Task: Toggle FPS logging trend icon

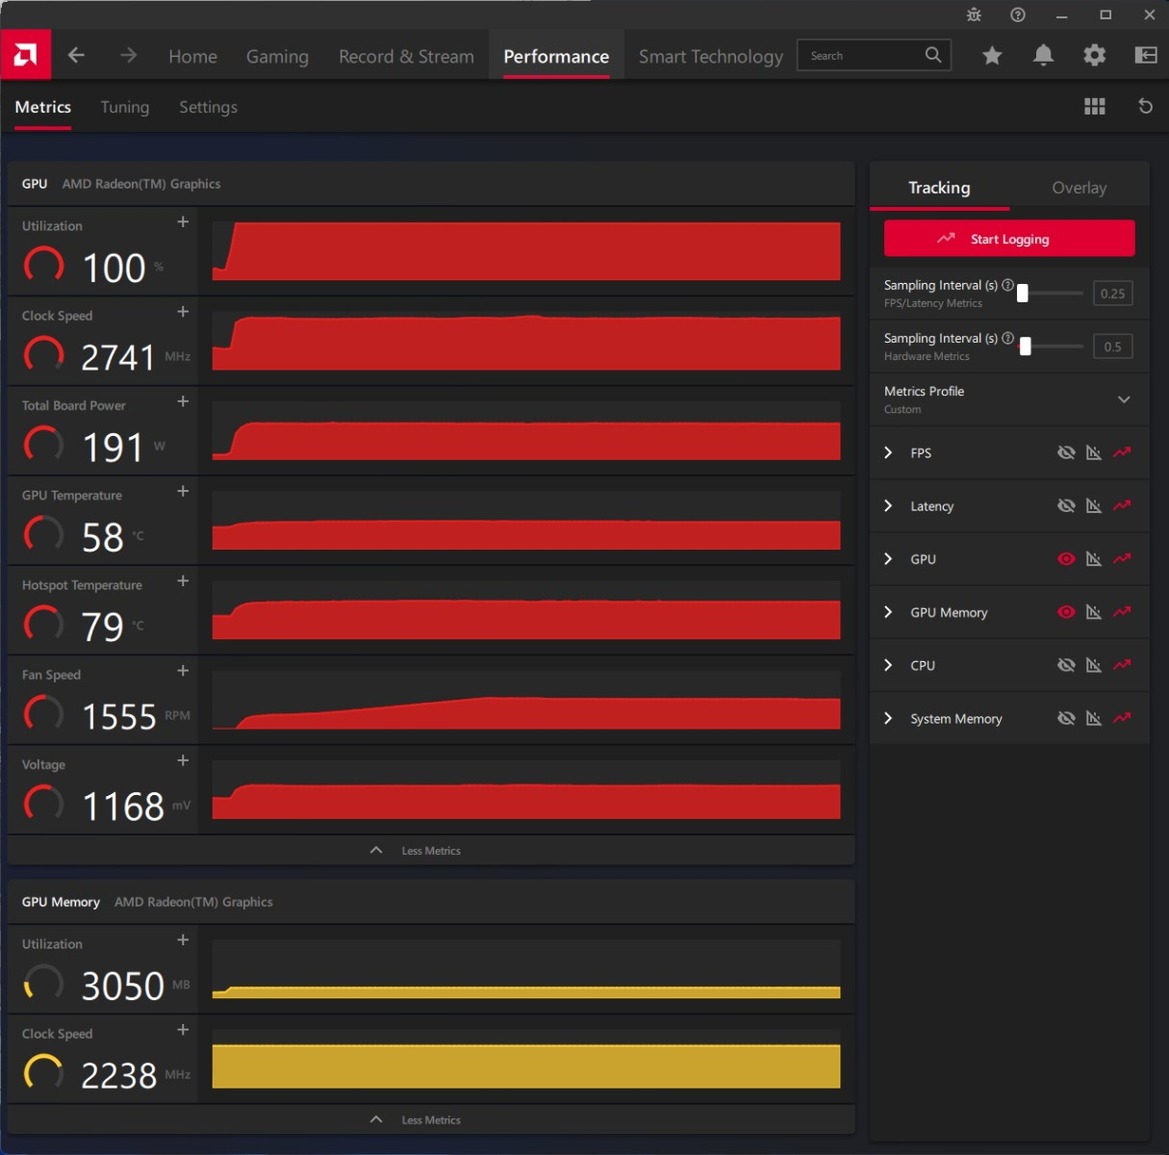Action: (1122, 453)
